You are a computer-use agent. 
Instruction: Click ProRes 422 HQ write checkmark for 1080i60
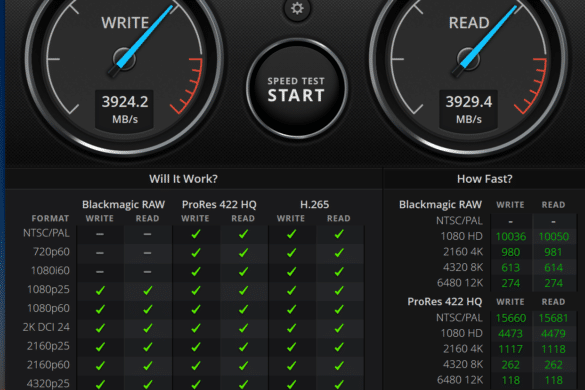[x=196, y=271]
